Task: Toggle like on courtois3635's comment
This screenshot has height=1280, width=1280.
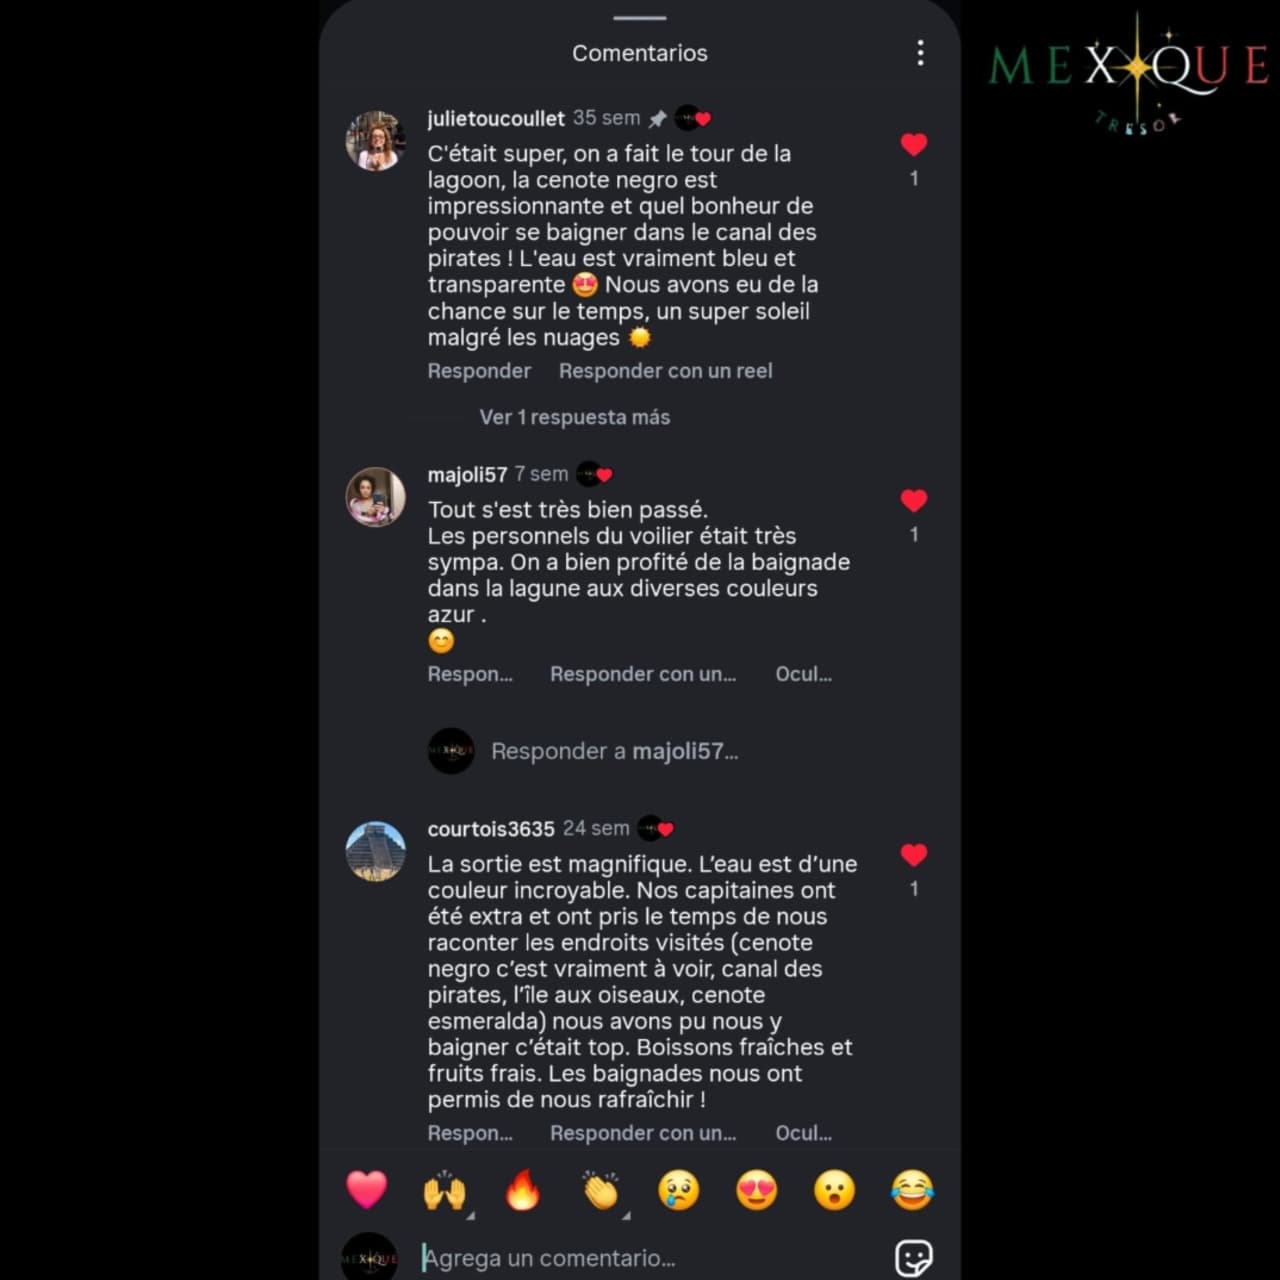Action: click(x=914, y=855)
